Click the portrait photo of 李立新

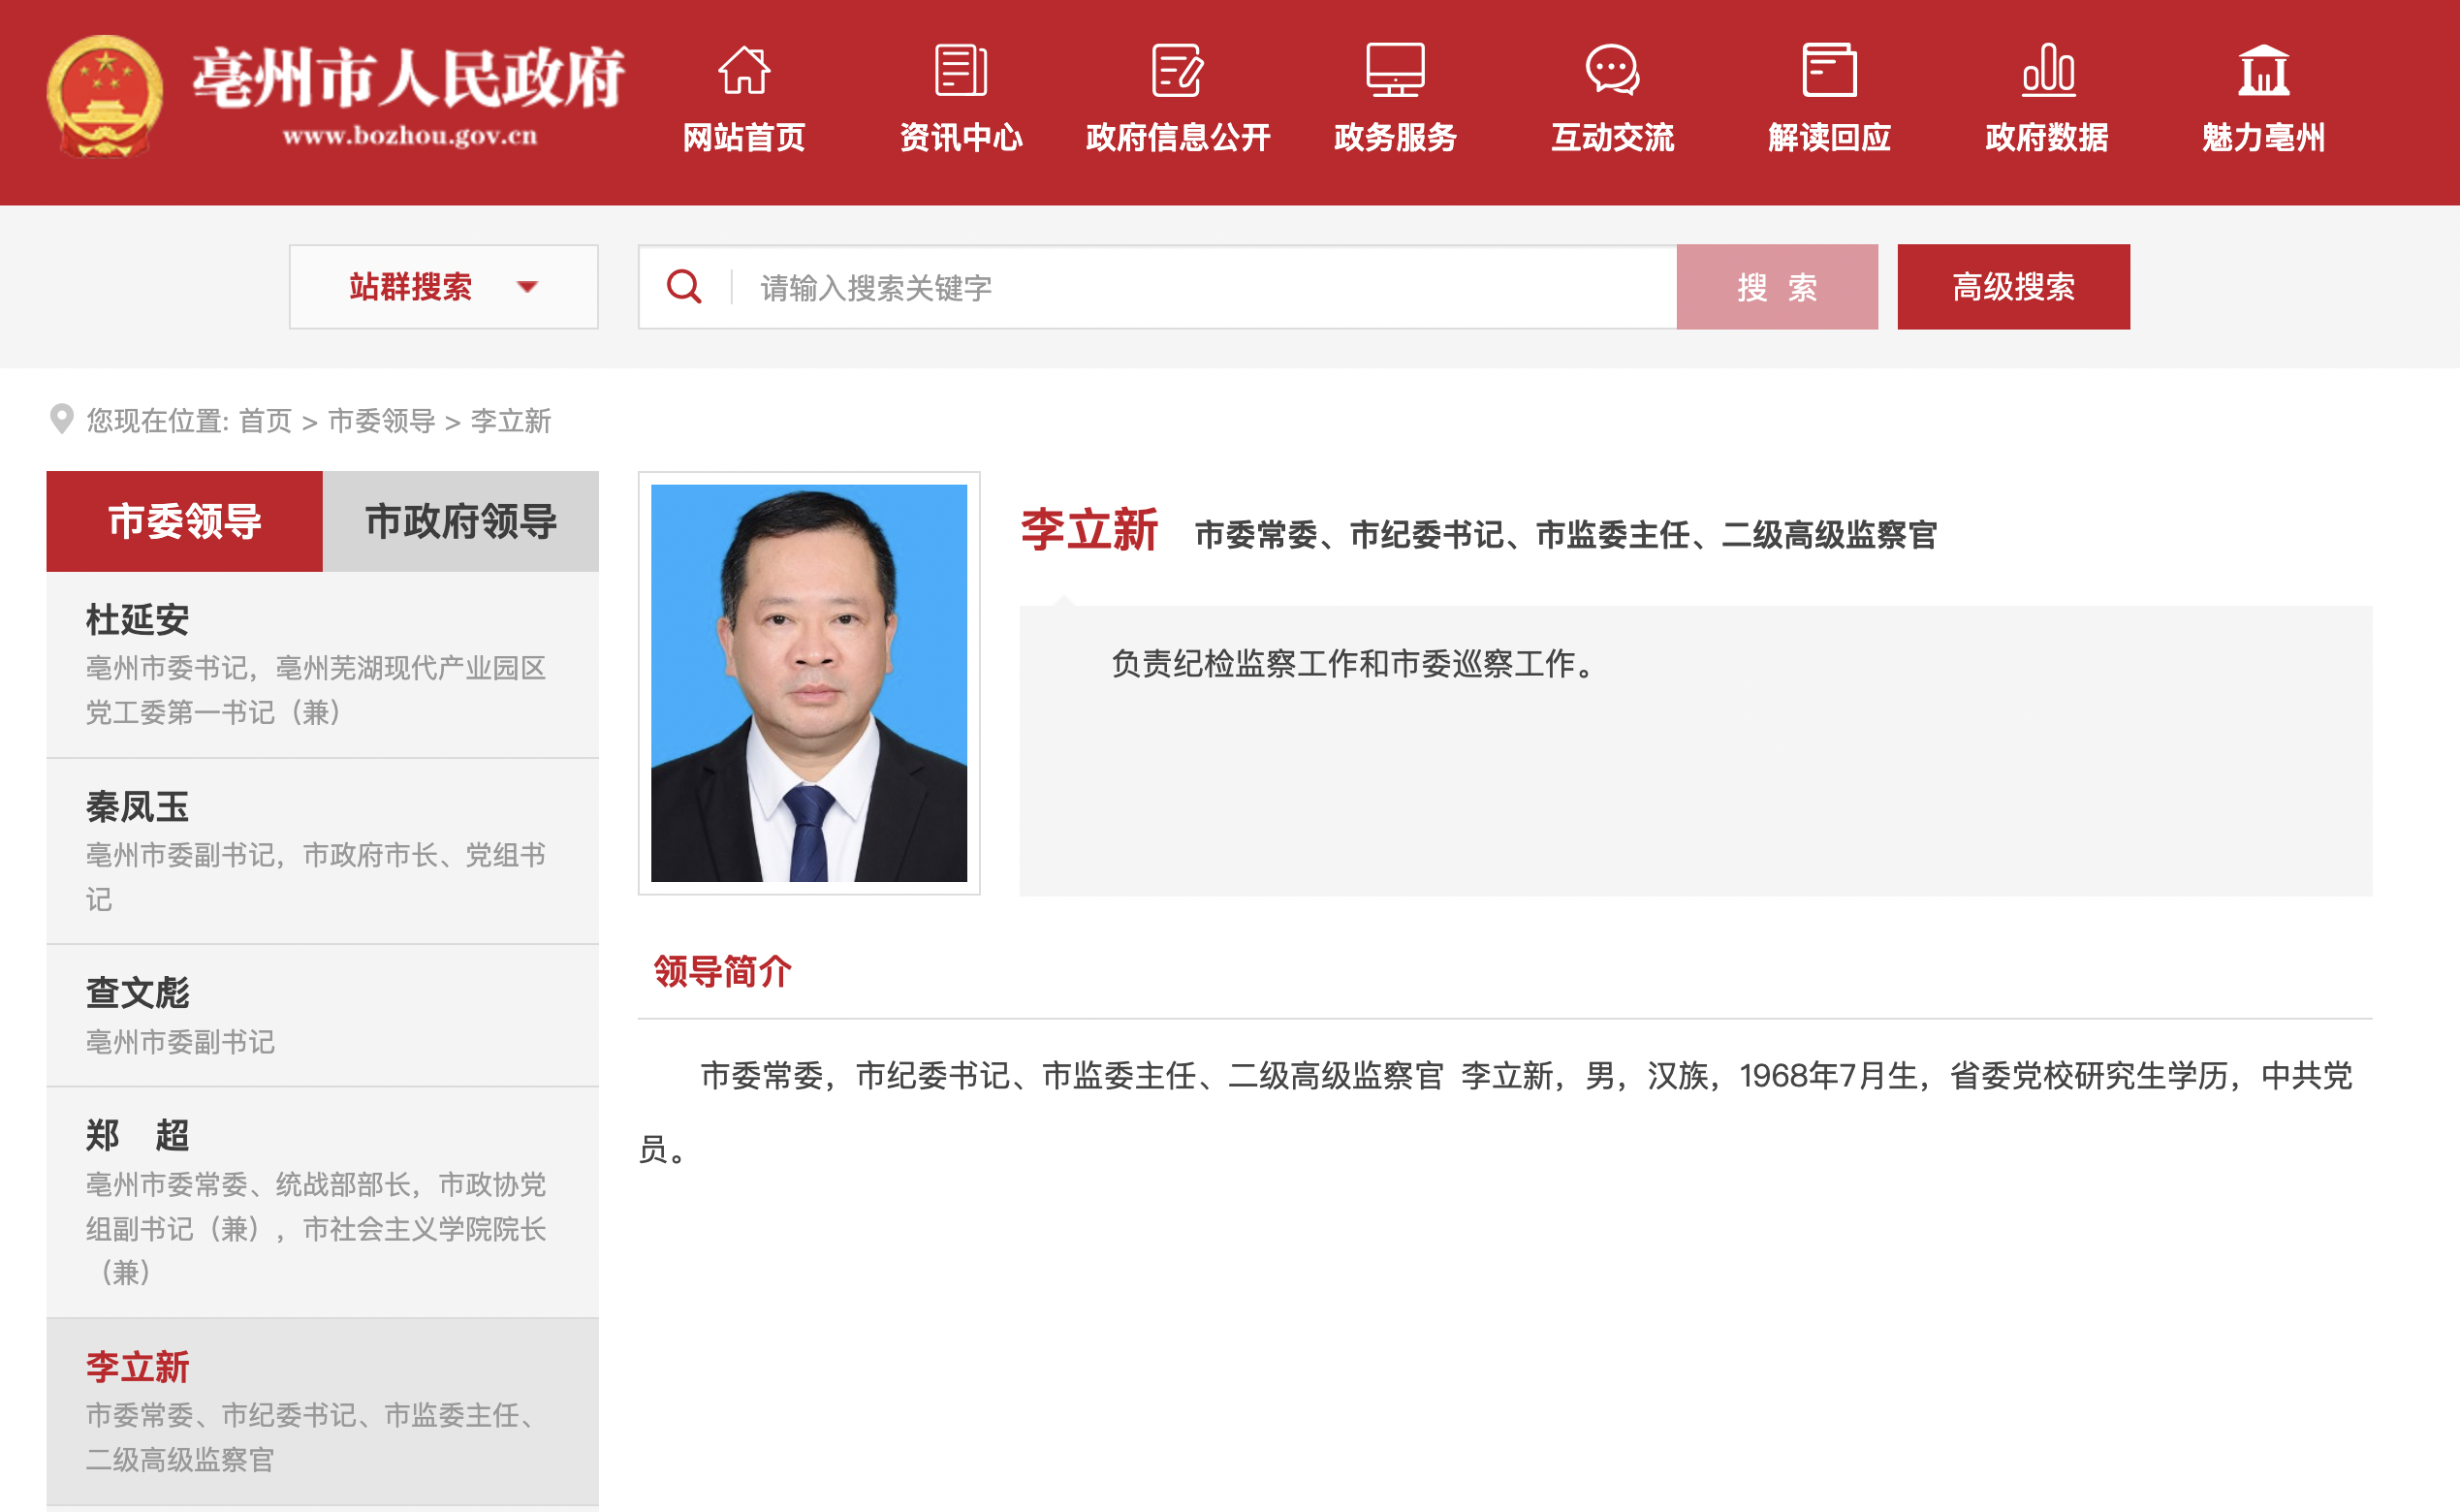[x=808, y=683]
